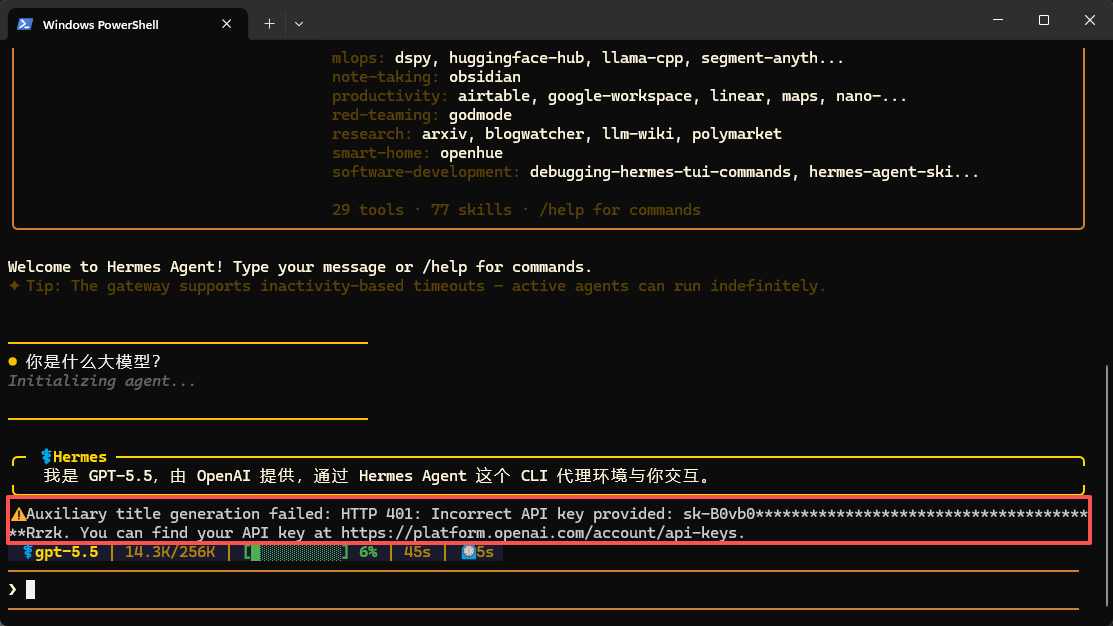Viewport: 1113px width, 626px height.
Task: Click the 45s status entry
Action: click(417, 552)
